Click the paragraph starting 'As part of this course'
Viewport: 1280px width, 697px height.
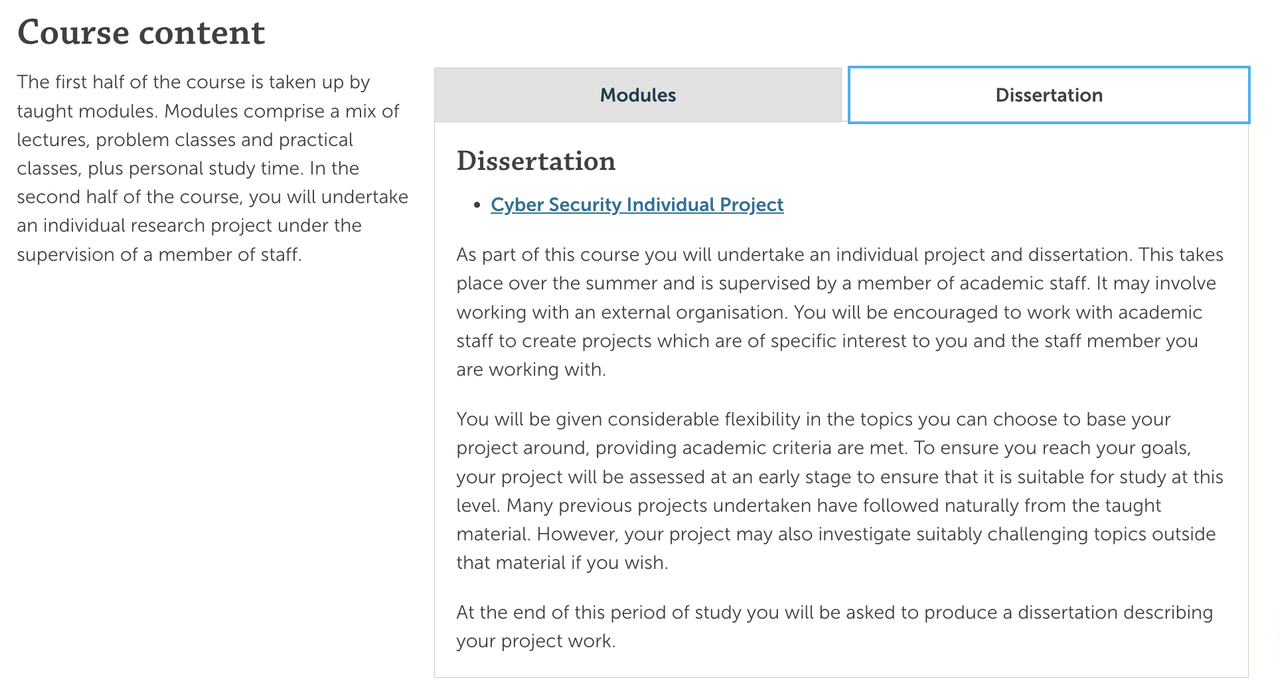pos(841,312)
